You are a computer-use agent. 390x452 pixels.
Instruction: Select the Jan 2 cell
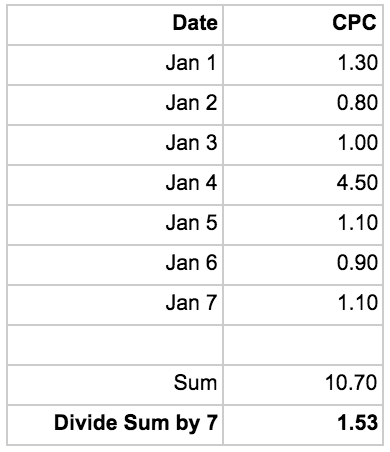(115, 105)
